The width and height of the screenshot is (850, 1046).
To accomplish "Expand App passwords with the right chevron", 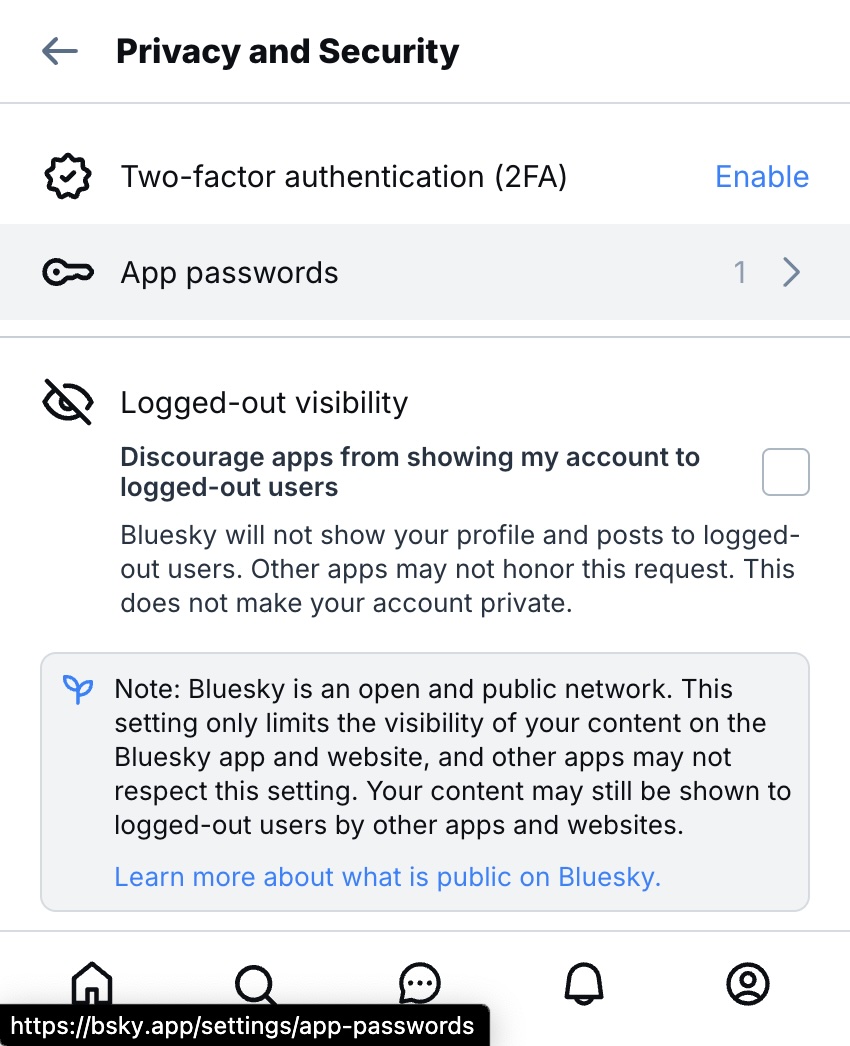I will (x=791, y=273).
